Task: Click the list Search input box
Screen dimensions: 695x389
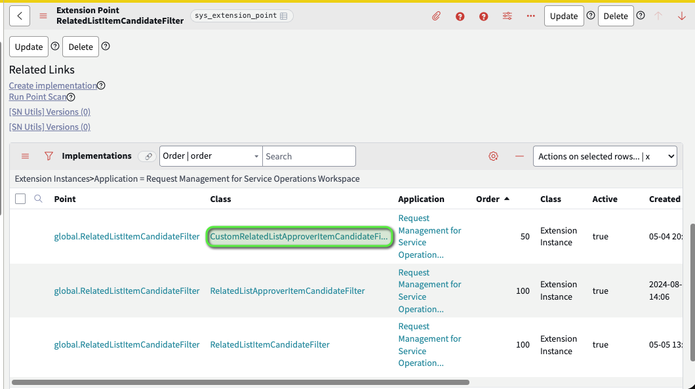Action: 309,156
